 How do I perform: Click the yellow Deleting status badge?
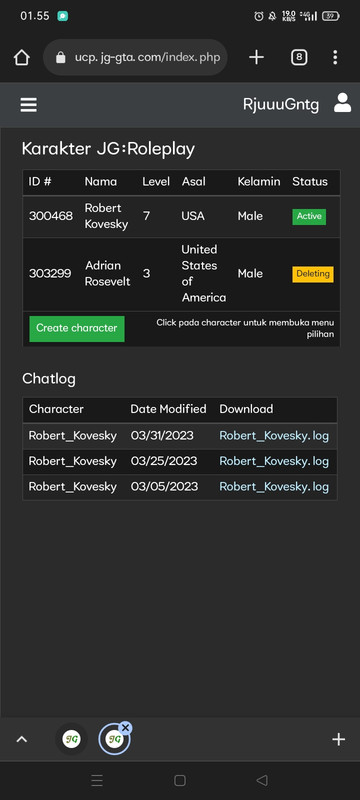coord(313,274)
